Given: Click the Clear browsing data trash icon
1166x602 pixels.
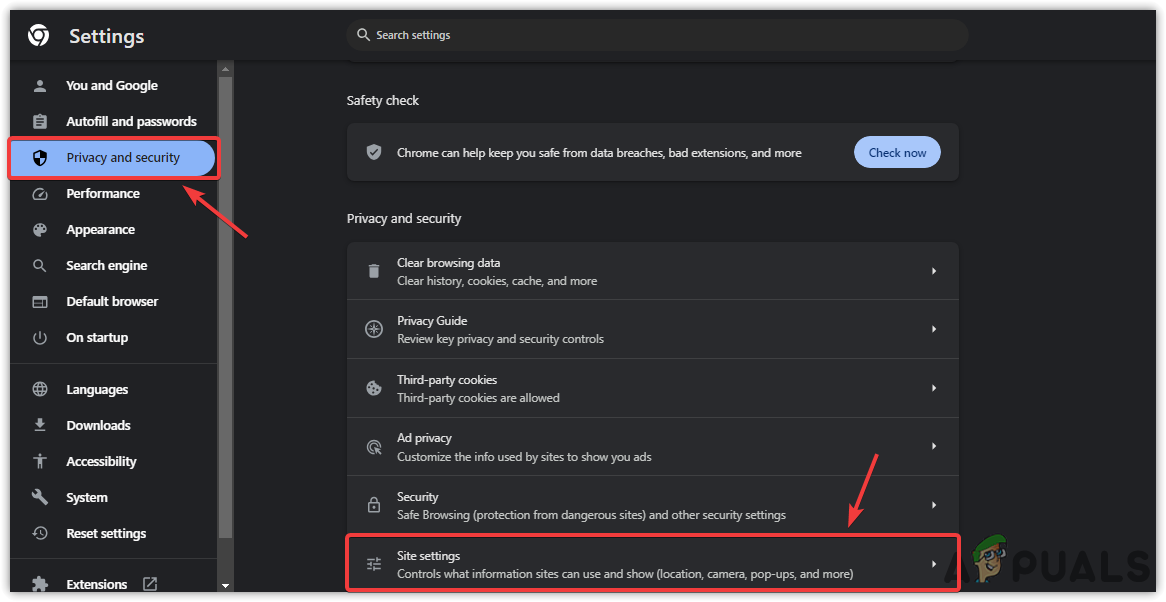Looking at the screenshot, I should pos(374,271).
